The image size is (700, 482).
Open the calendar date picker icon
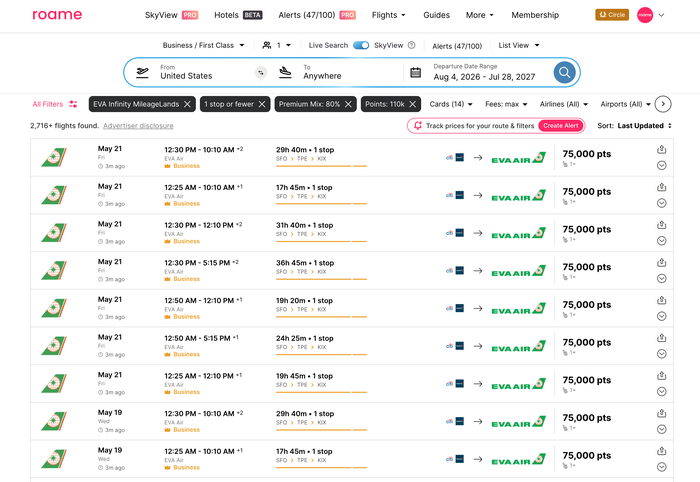pos(415,72)
